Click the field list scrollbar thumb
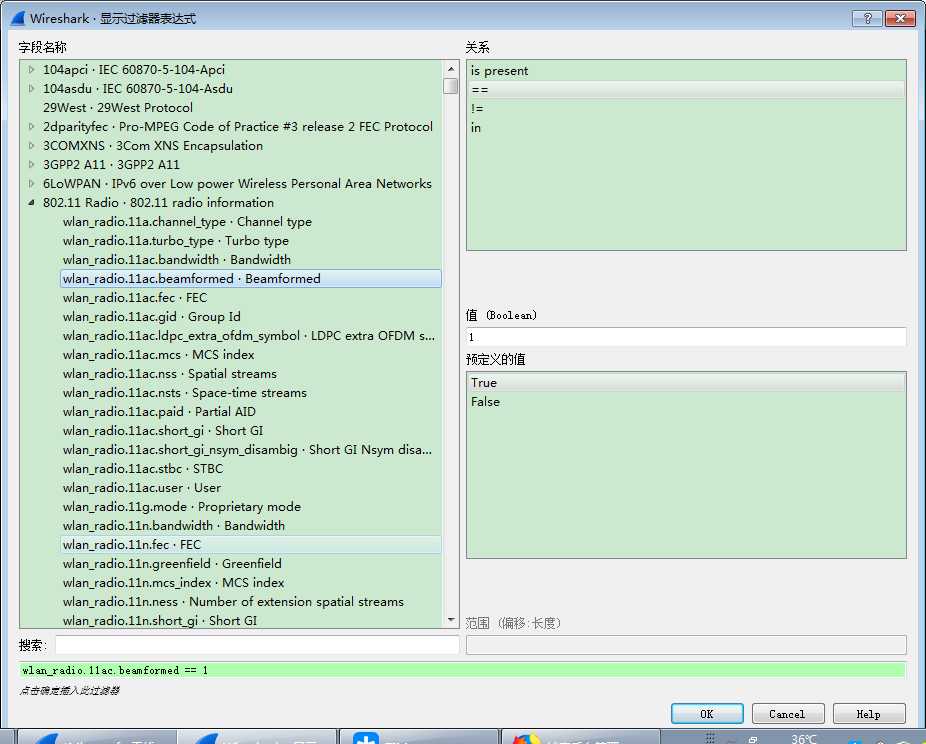This screenshot has width=926, height=744. click(451, 86)
